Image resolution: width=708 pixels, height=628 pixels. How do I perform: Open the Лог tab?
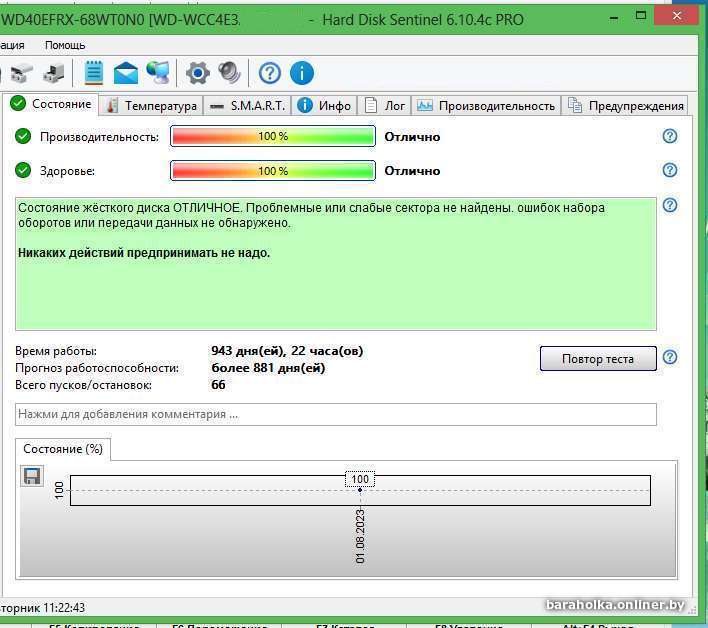click(384, 106)
